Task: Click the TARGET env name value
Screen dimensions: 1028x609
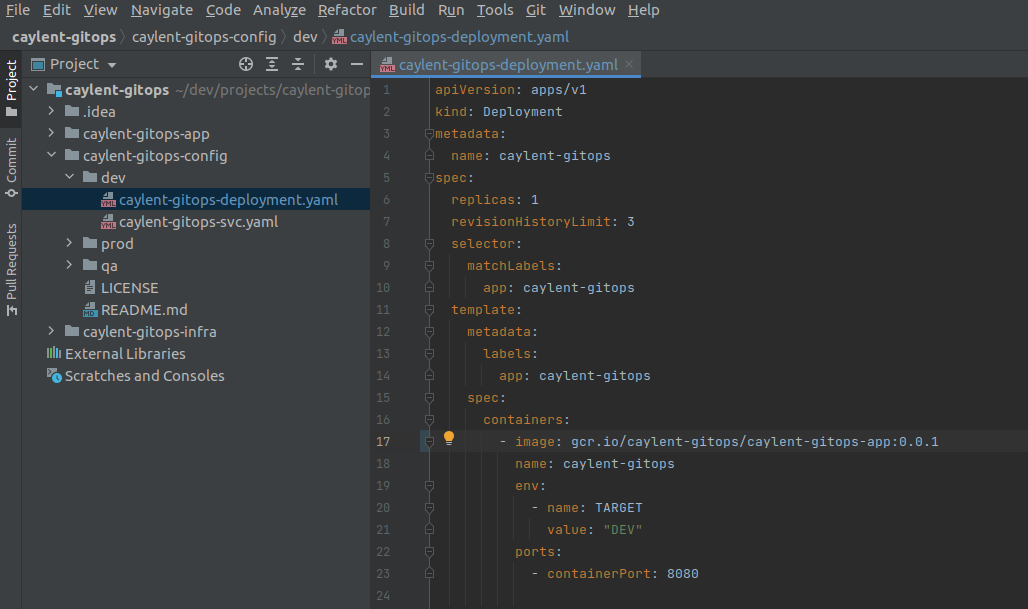Action: pos(619,508)
